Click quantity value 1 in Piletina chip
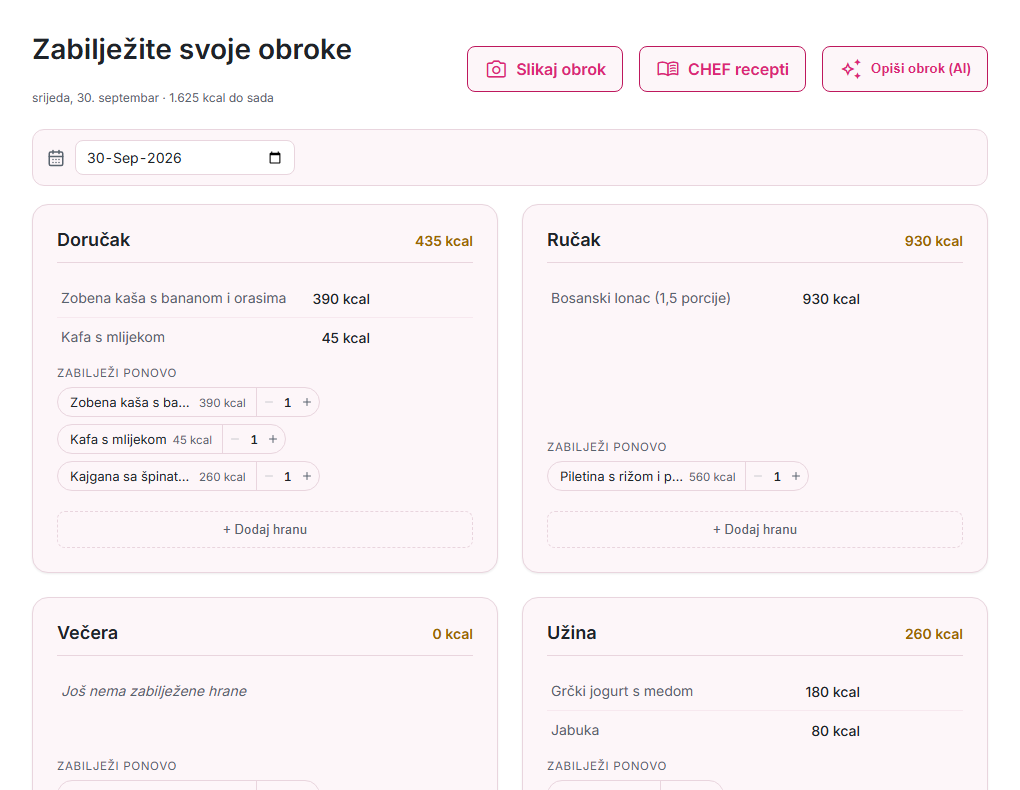 (777, 477)
